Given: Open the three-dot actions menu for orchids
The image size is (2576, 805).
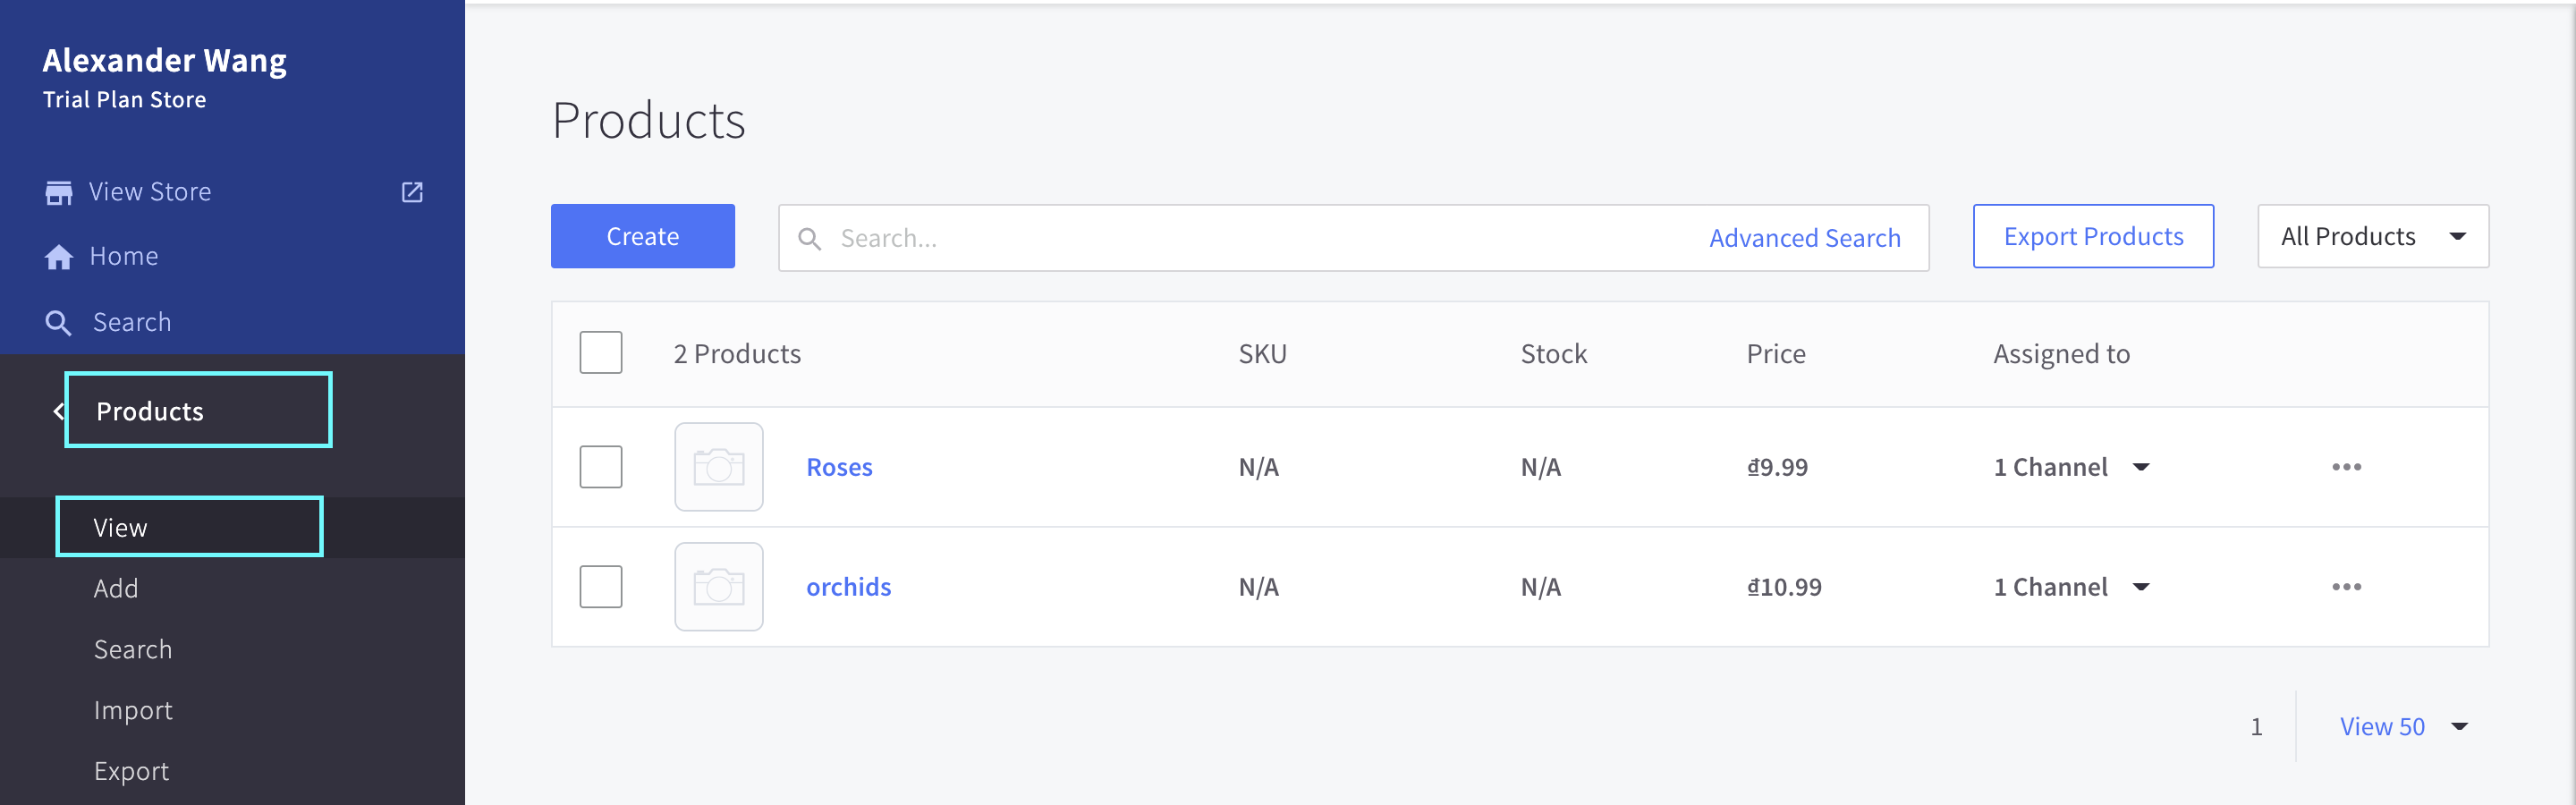Looking at the screenshot, I should 2346,587.
